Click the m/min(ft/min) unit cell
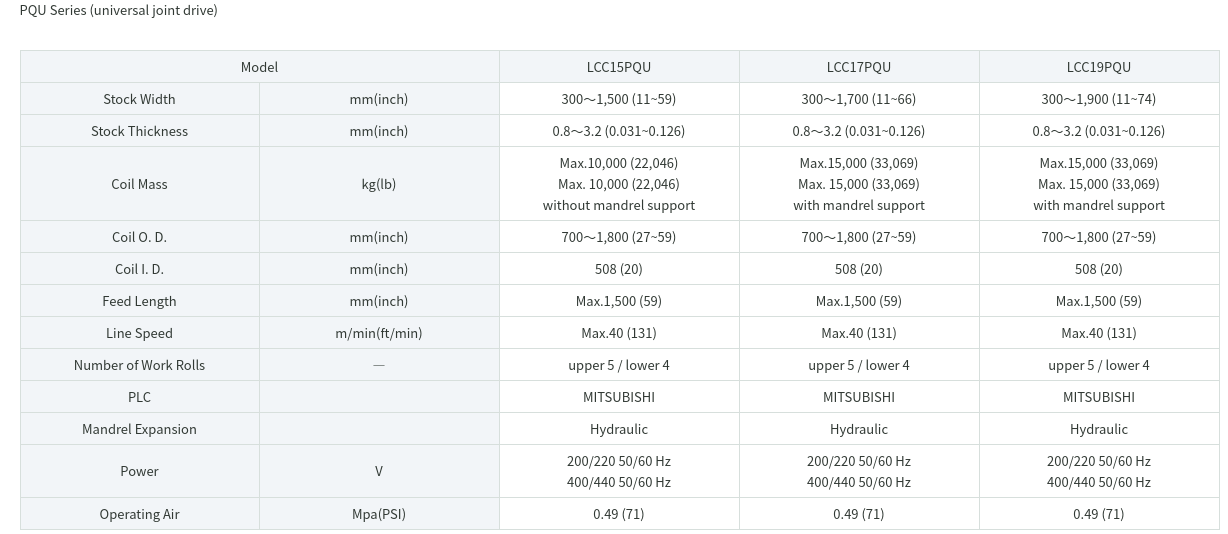This screenshot has width=1228, height=534. click(379, 333)
